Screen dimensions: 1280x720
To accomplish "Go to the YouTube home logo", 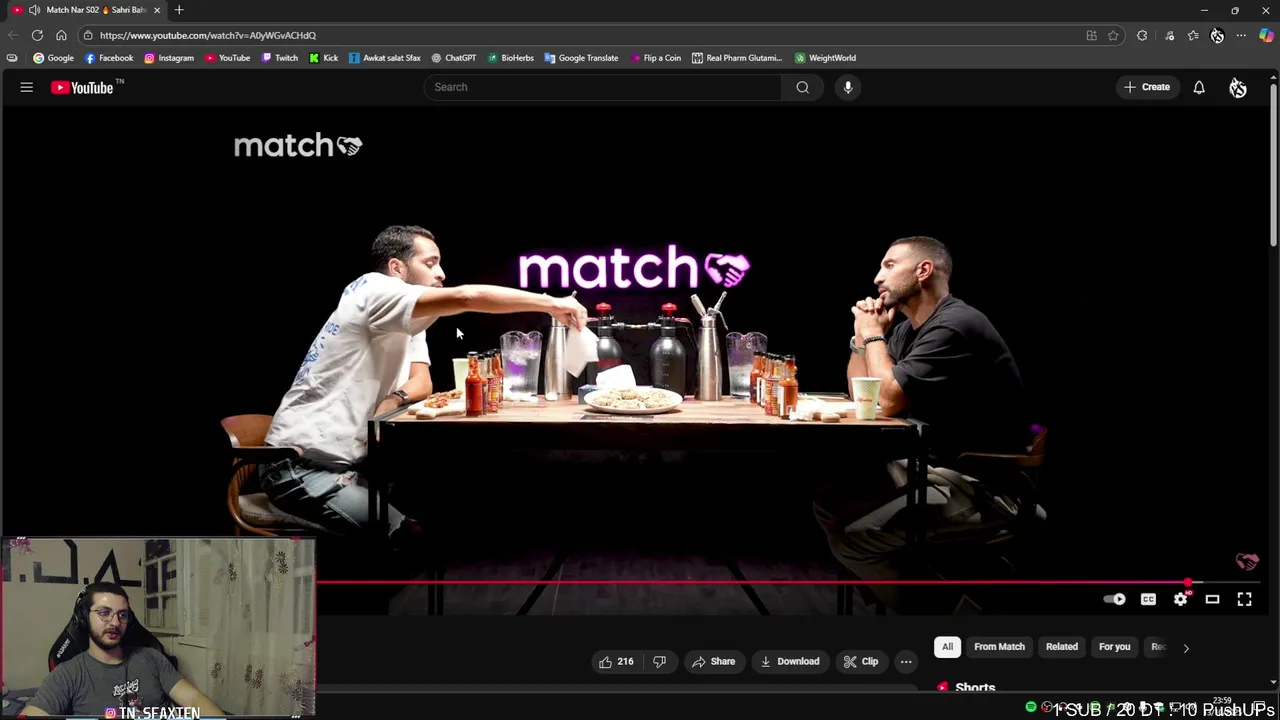I will 83,88.
